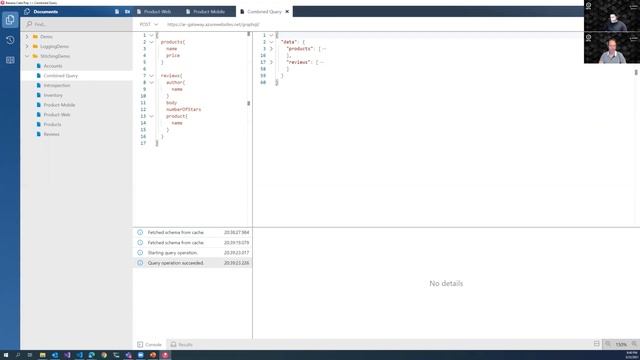Open Chrome from the taskbar
This screenshot has height=360, width=640.
(104, 355)
